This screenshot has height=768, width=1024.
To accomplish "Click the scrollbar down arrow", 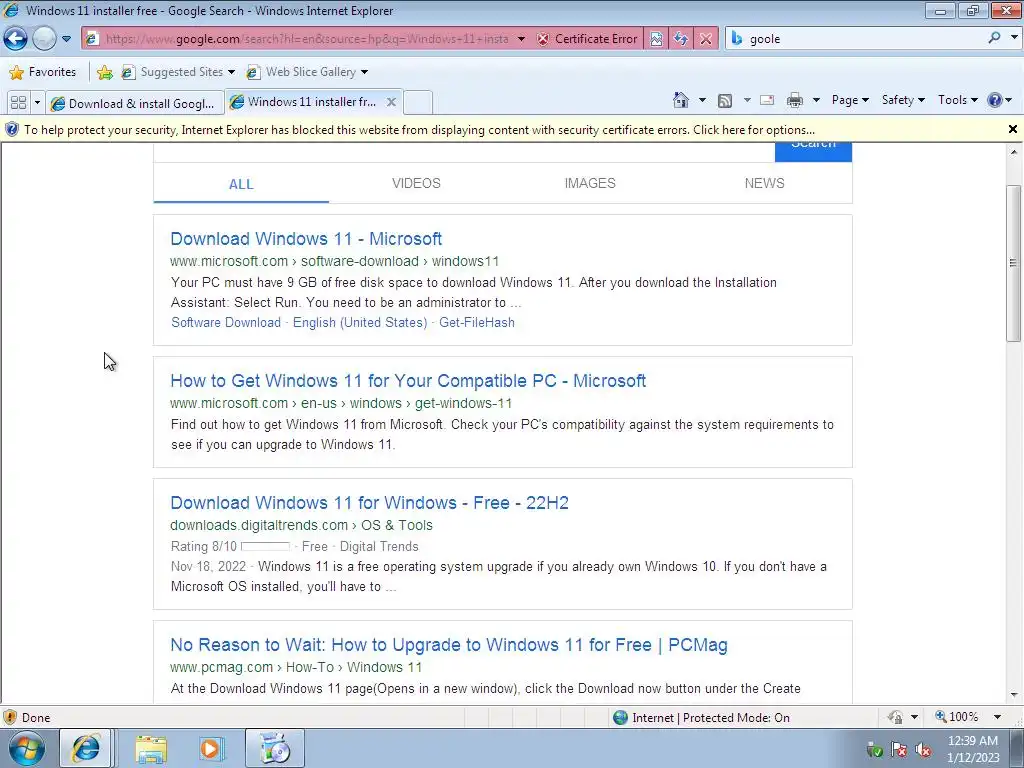I will [1014, 695].
